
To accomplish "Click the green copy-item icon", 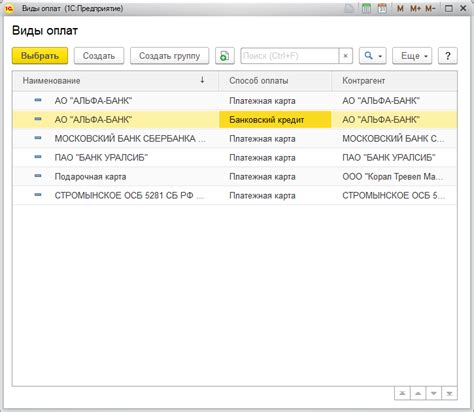I will click(225, 56).
